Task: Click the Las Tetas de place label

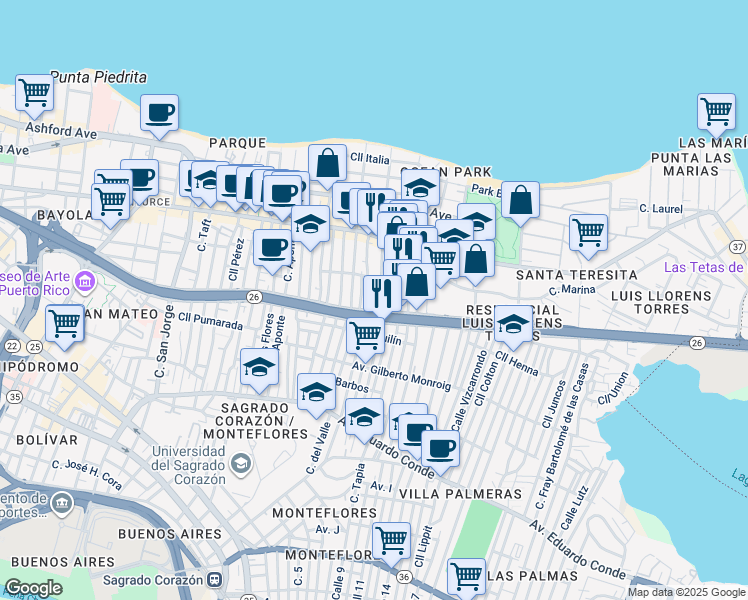Action: pyautogui.click(x=704, y=267)
